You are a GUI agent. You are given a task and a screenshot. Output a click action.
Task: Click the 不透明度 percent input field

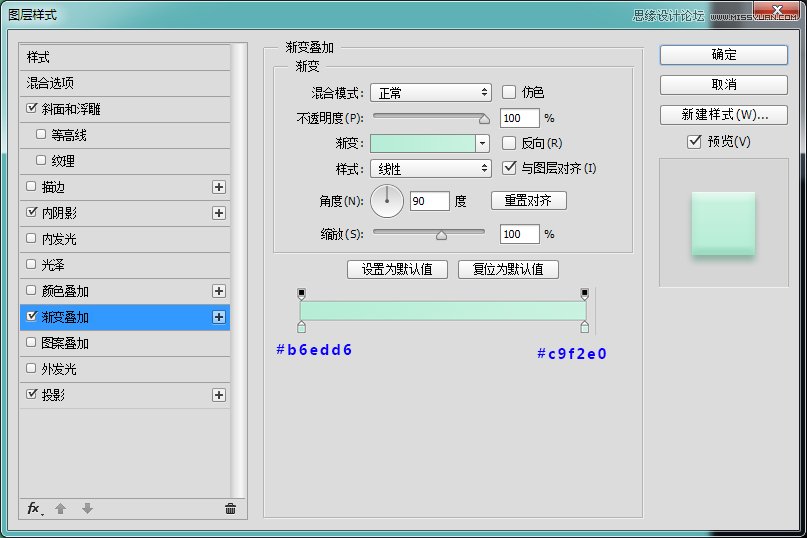coord(519,118)
